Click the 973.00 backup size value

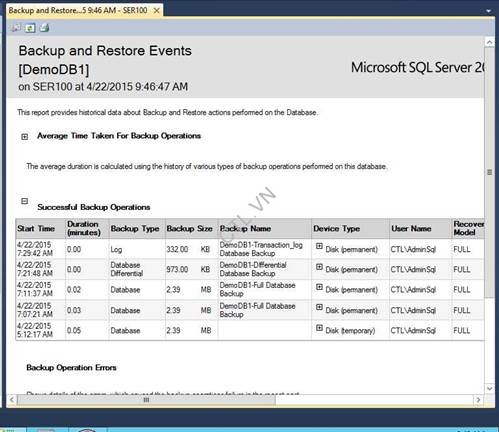[177, 269]
